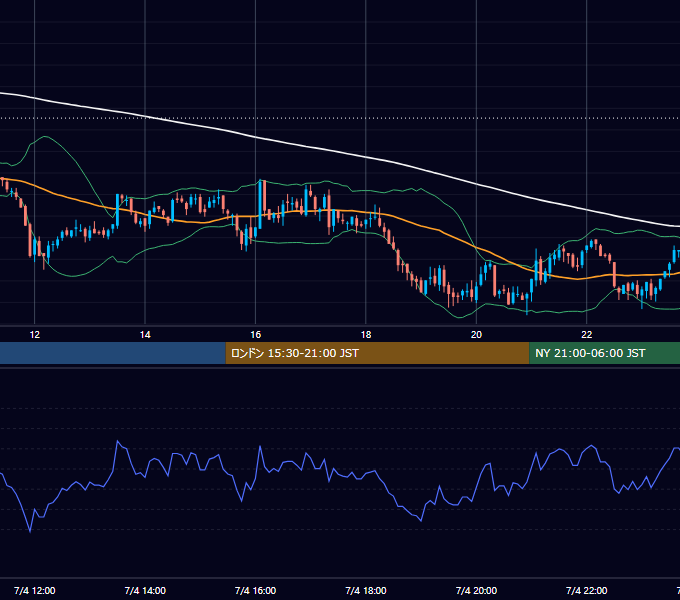Click the price axis label 14
This screenshot has width=680, height=600.
click(x=145, y=335)
